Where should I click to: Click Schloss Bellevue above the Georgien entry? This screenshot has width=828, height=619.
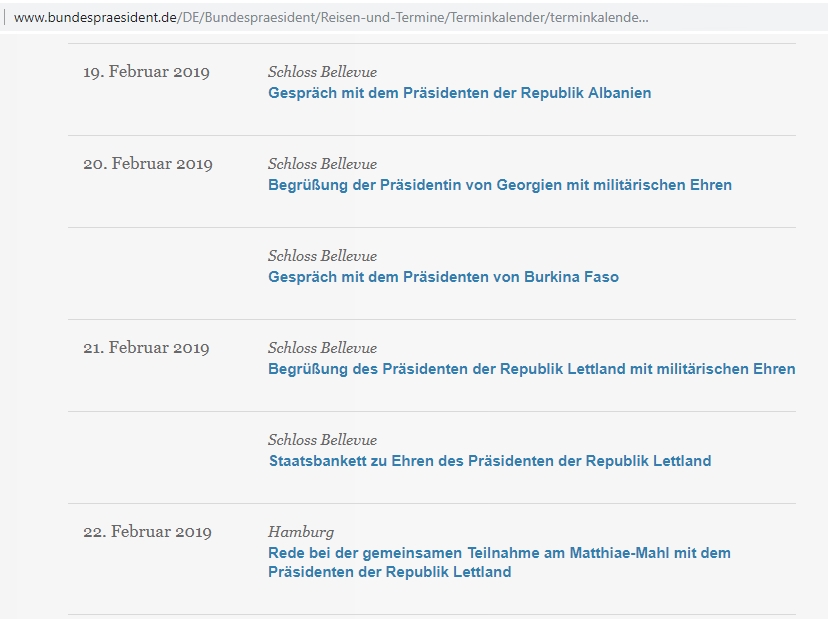(x=322, y=164)
